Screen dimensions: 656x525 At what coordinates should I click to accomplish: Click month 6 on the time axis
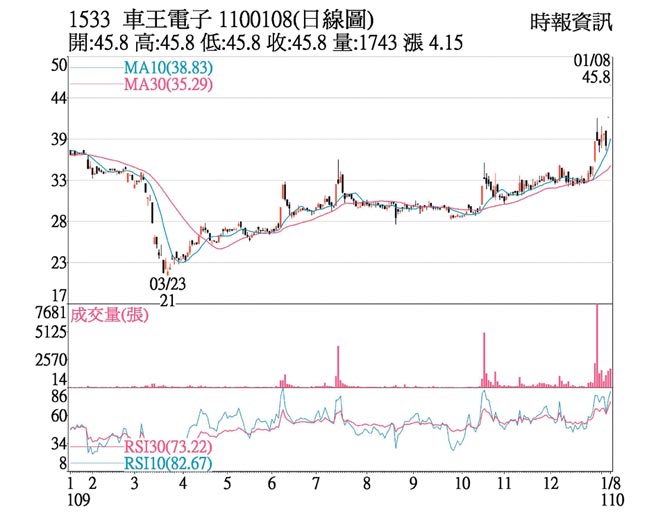[273, 482]
